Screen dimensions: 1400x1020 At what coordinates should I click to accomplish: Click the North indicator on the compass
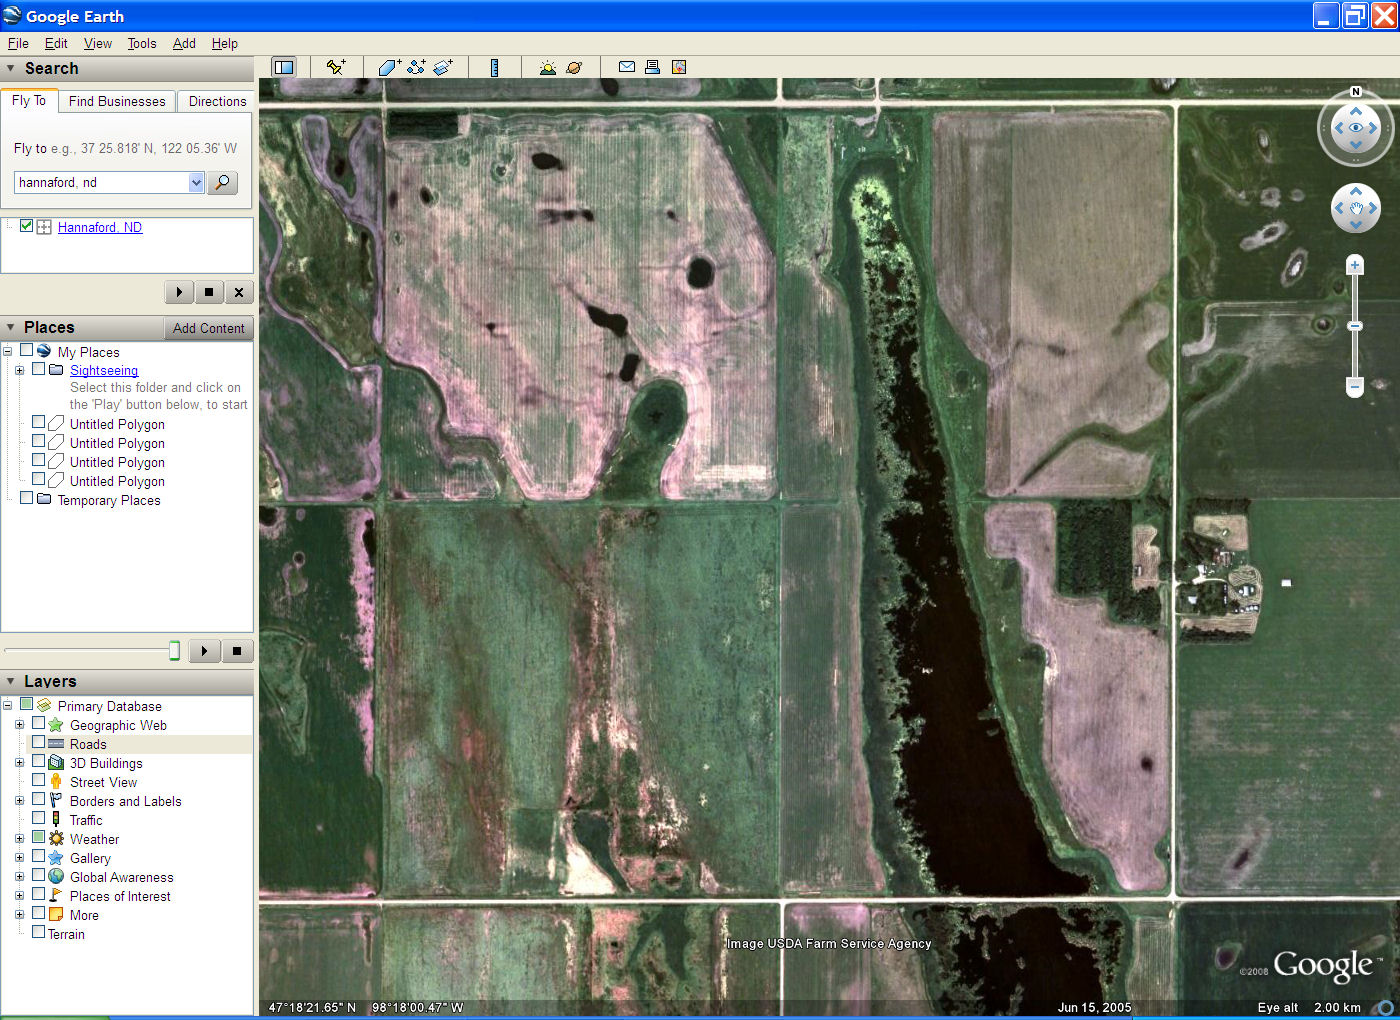(1356, 92)
